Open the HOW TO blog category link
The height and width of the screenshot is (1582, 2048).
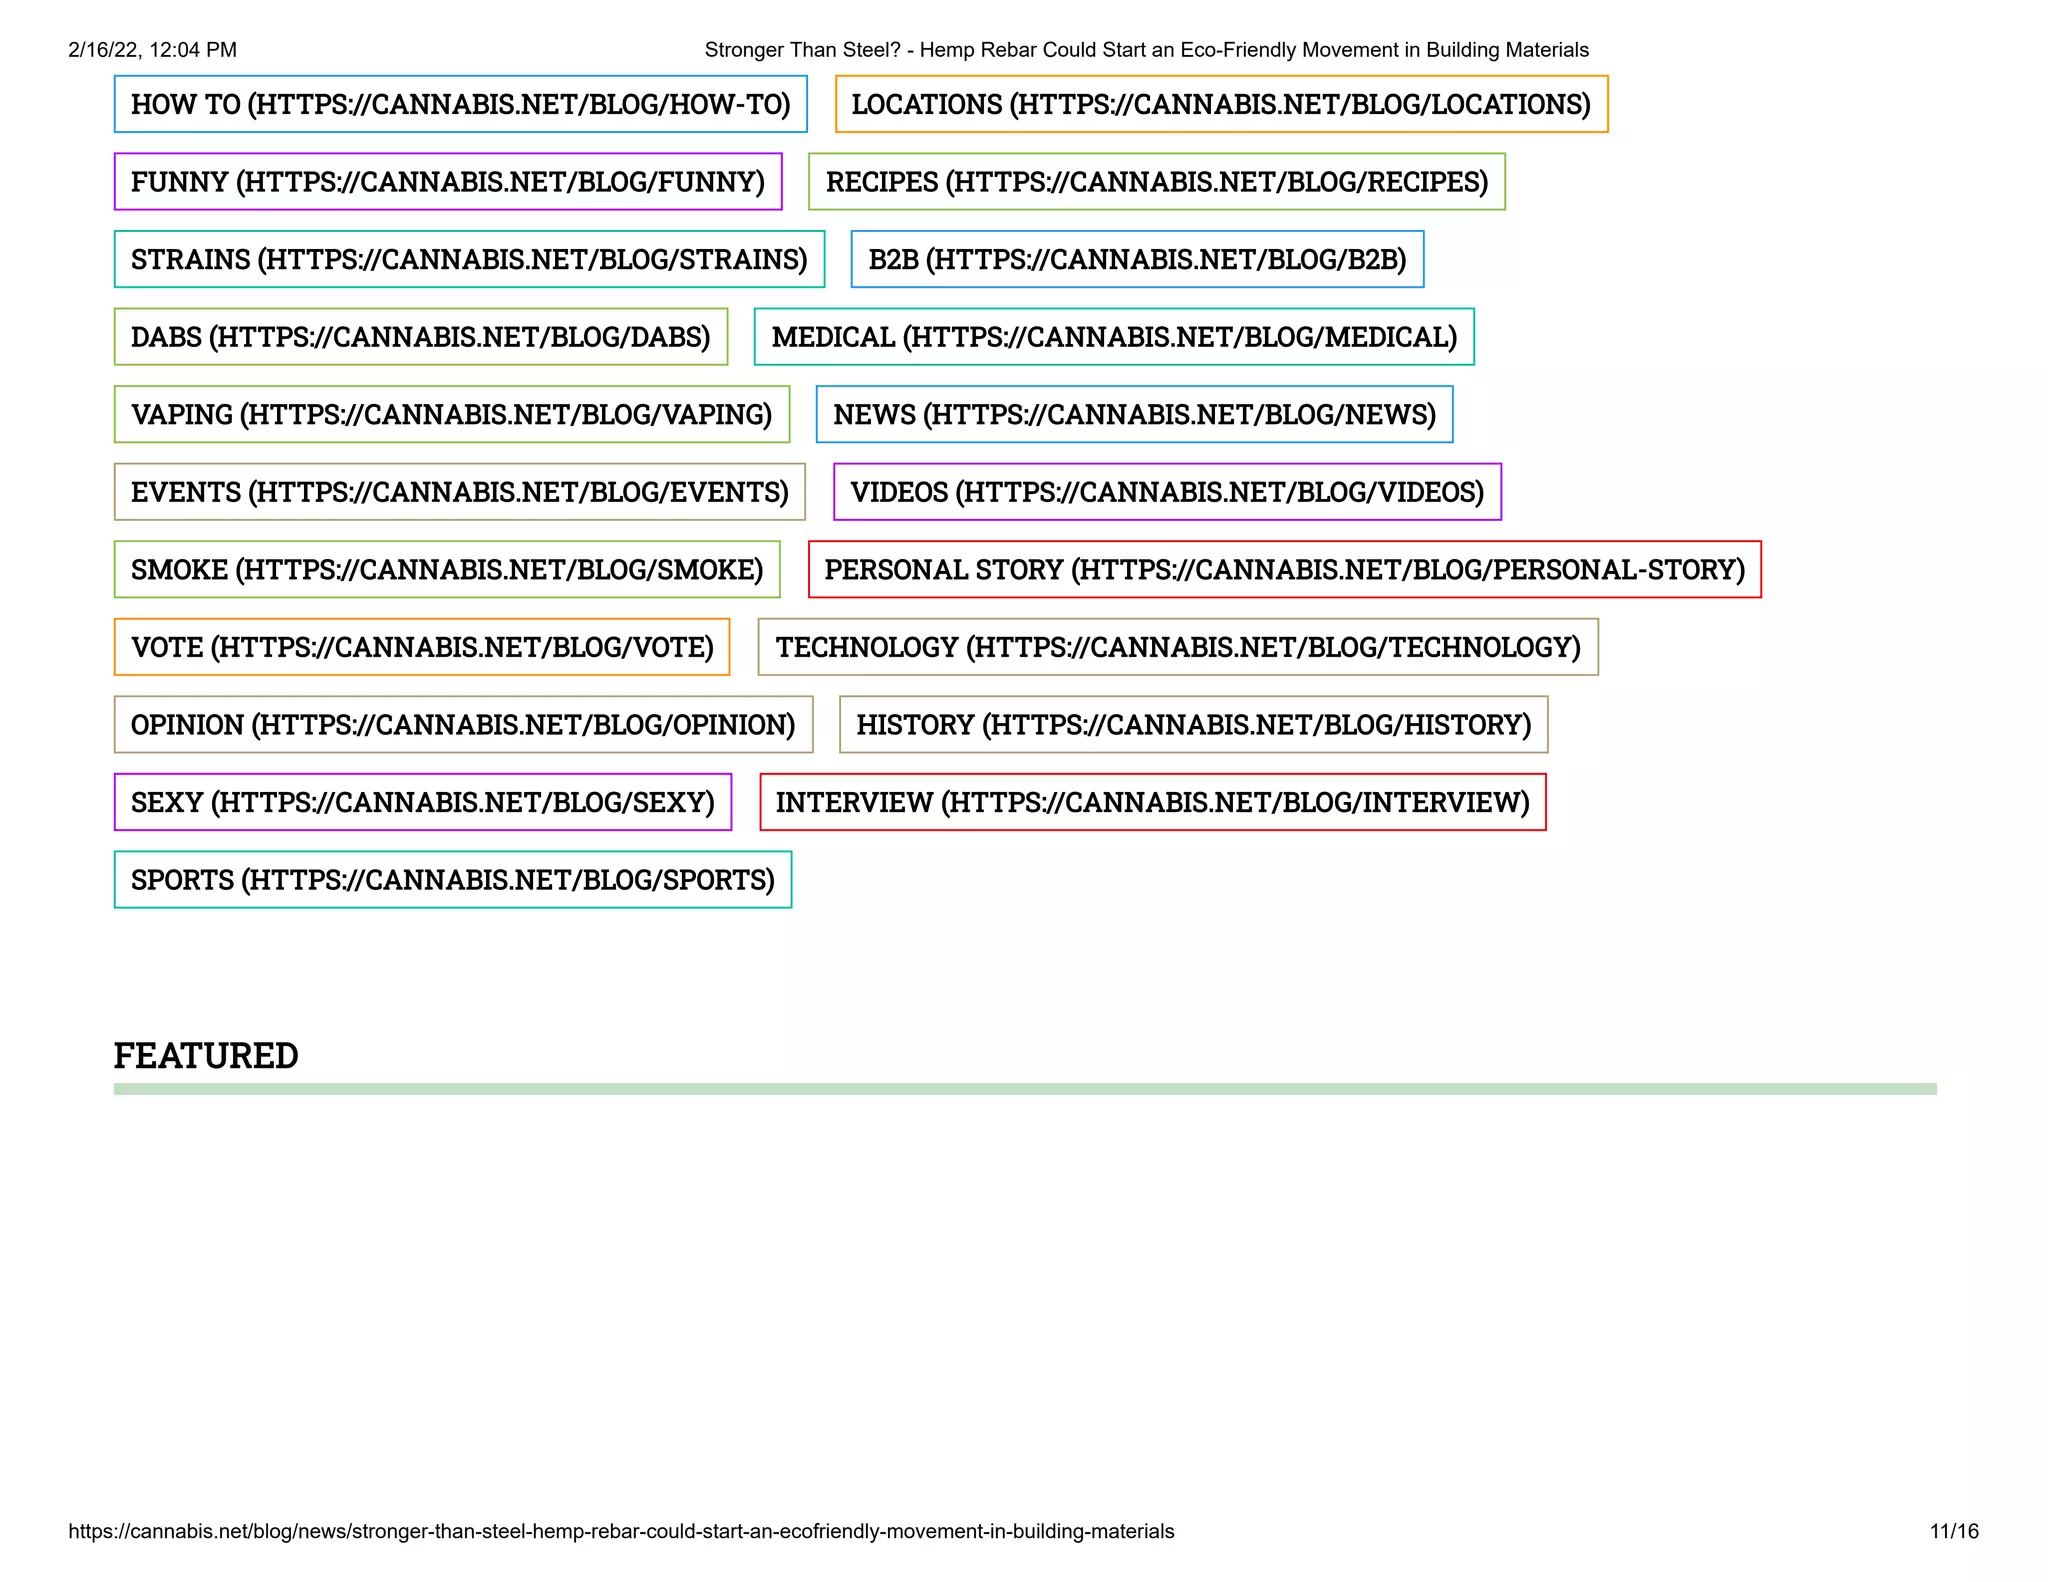click(x=460, y=104)
